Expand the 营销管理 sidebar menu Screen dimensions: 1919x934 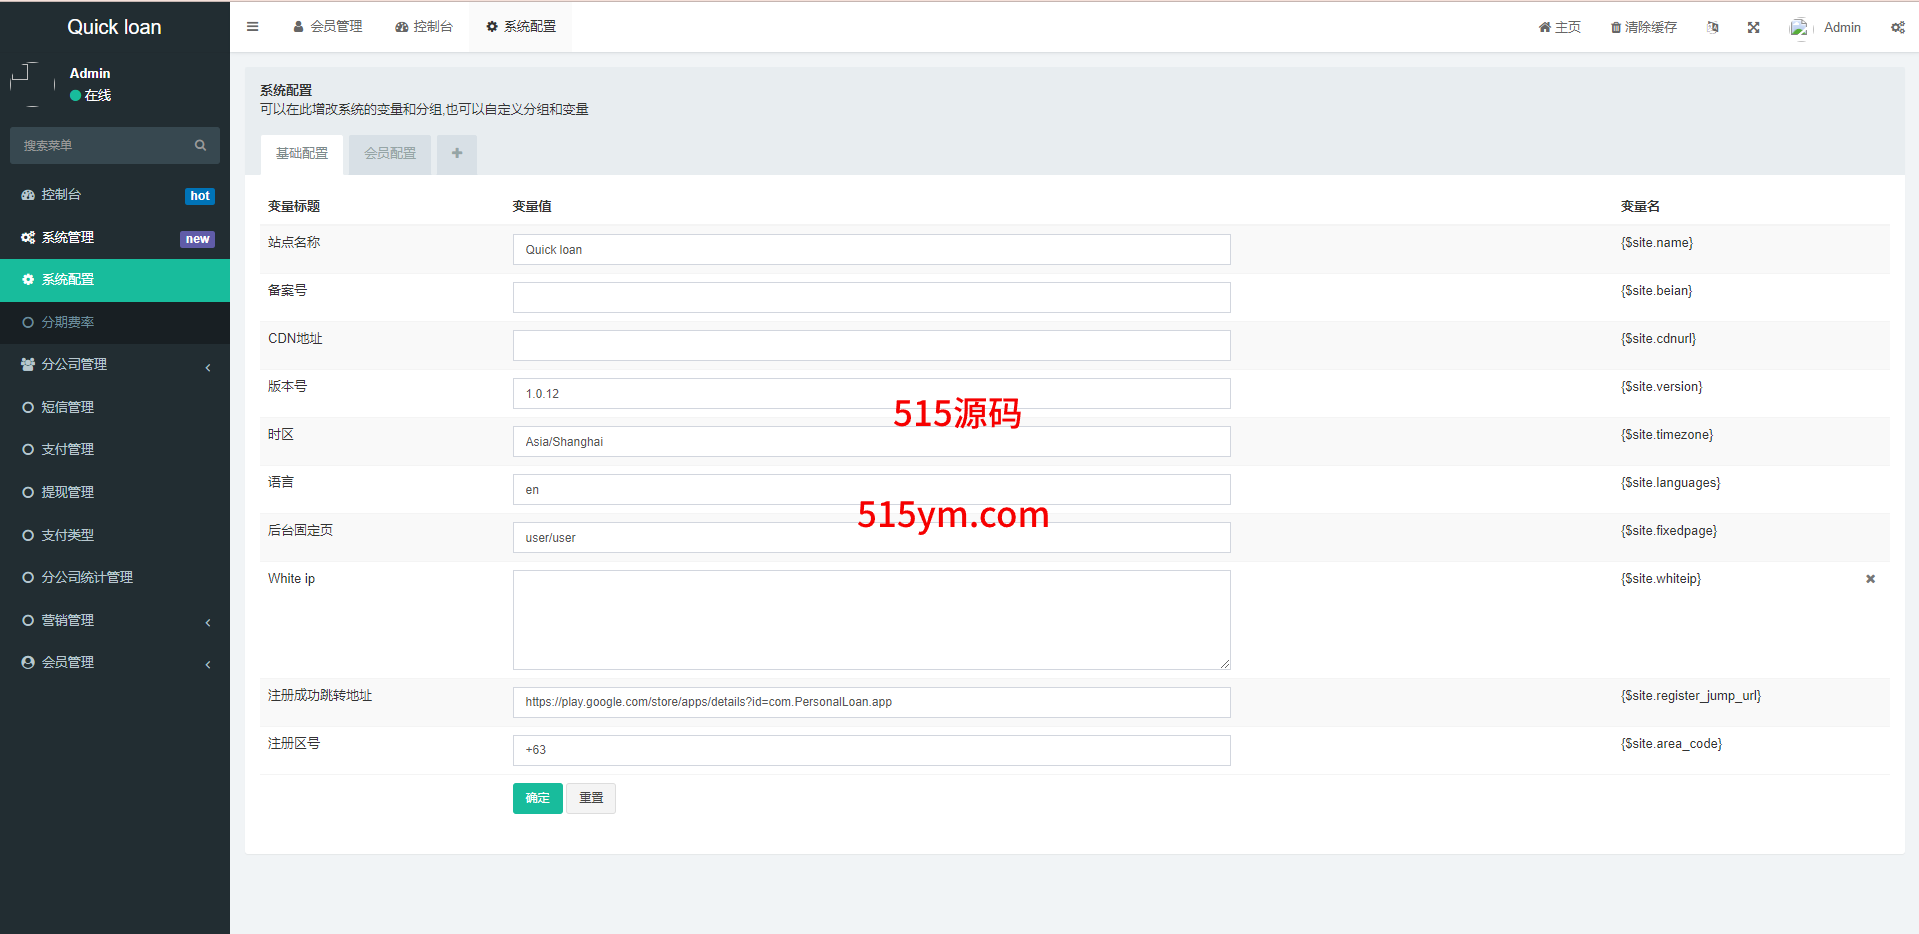[114, 621]
